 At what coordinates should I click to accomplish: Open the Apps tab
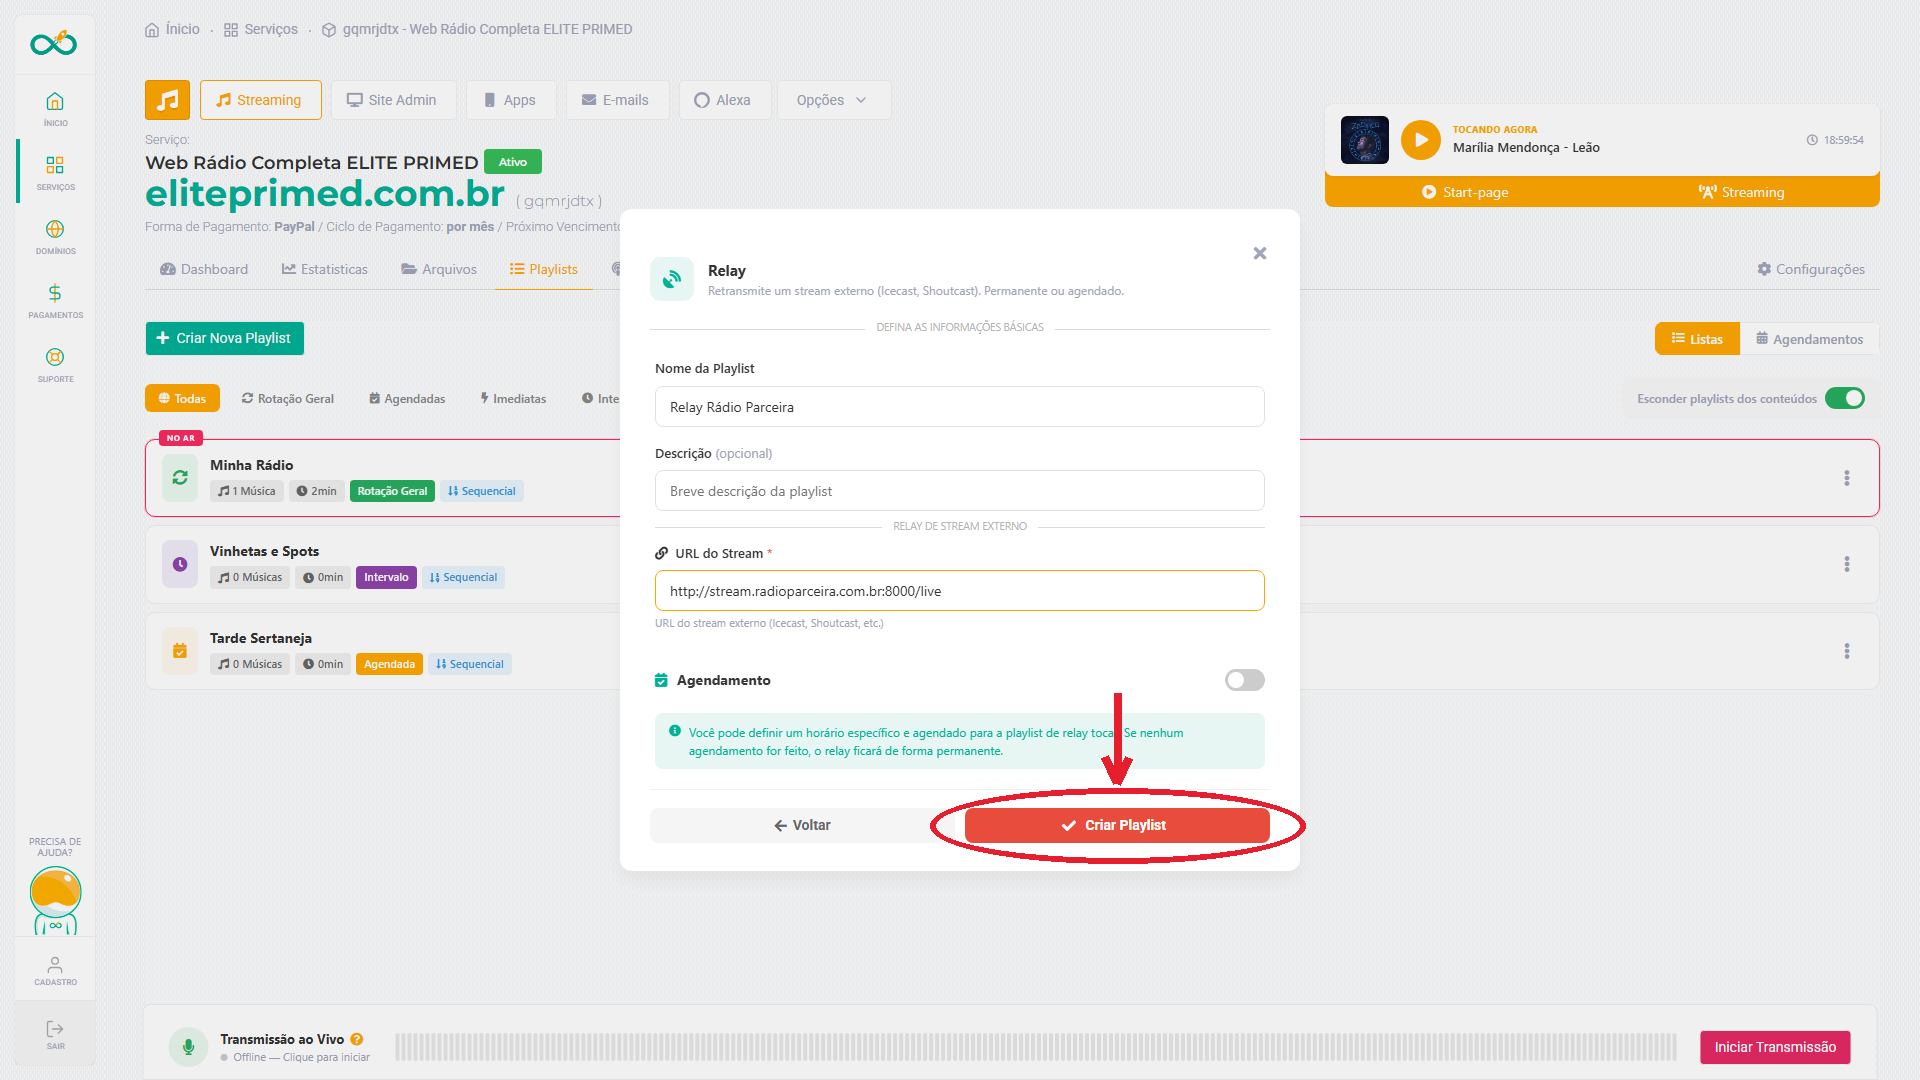click(x=511, y=100)
